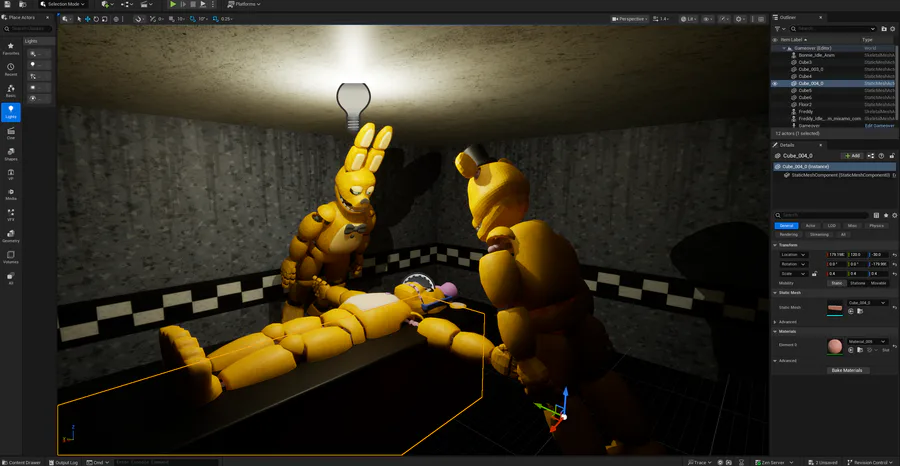Open the Static Mesh Cube_004_0 asset dropdown

[867, 302]
